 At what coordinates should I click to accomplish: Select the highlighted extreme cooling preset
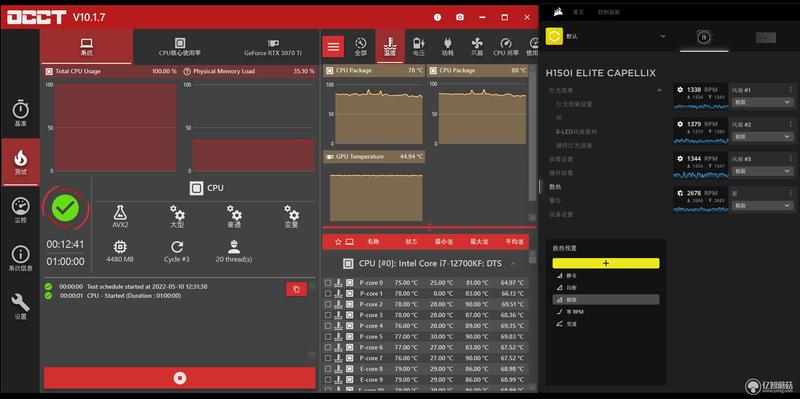click(x=606, y=300)
